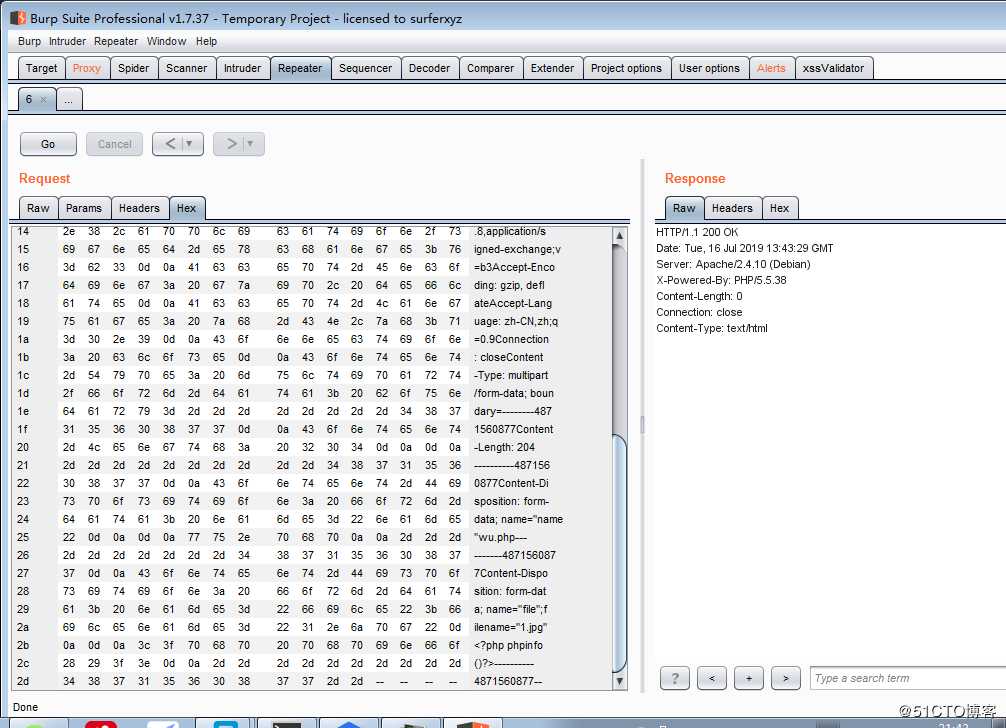Click 'HTTP/1.1 200 OK' response line
The height and width of the screenshot is (728, 1006).
click(697, 232)
